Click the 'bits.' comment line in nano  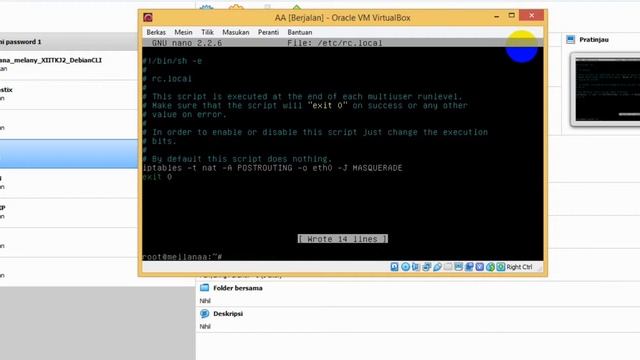coord(160,141)
